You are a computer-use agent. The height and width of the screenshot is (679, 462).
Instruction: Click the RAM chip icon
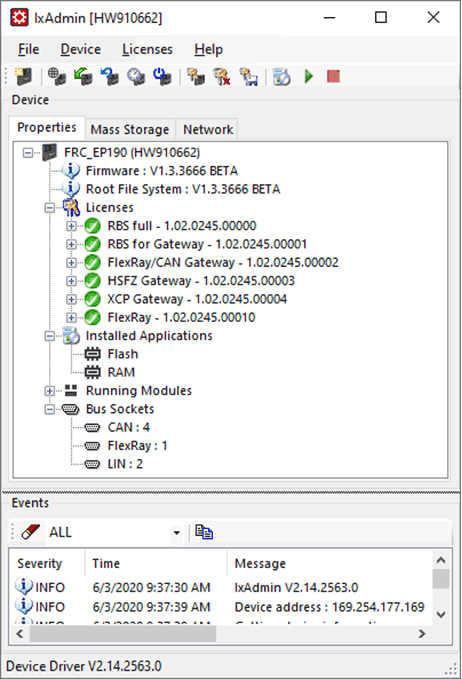(92, 372)
